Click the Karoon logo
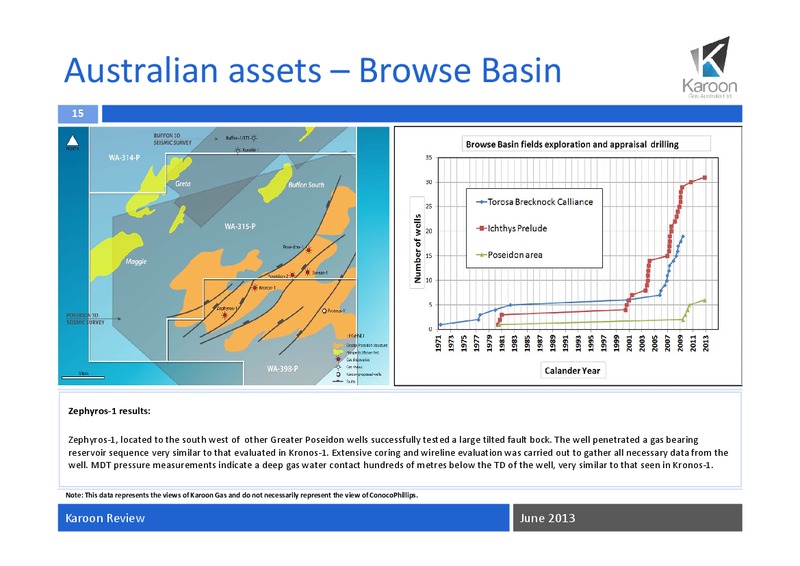This screenshot has height=566, width=800. [x=710, y=67]
